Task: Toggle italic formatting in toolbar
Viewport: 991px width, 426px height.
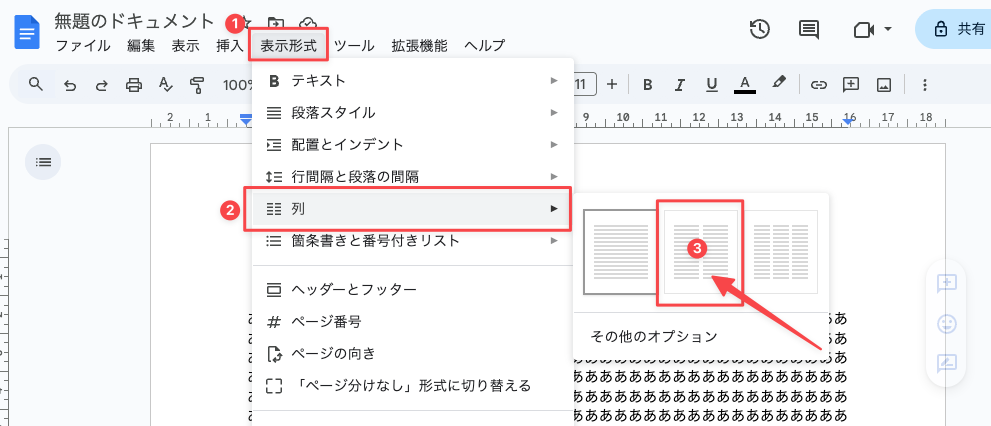Action: coord(680,85)
